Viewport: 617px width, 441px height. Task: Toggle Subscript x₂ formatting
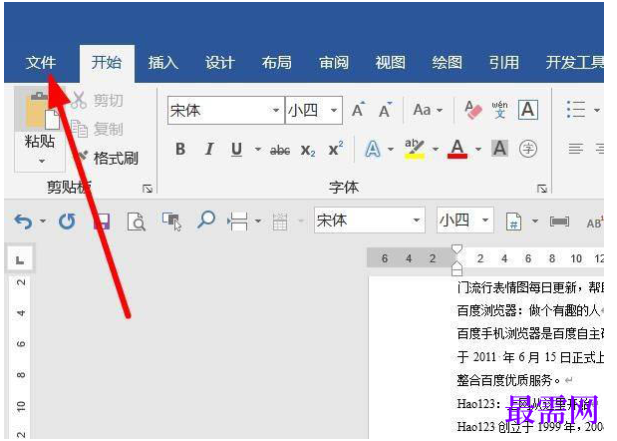[308, 150]
